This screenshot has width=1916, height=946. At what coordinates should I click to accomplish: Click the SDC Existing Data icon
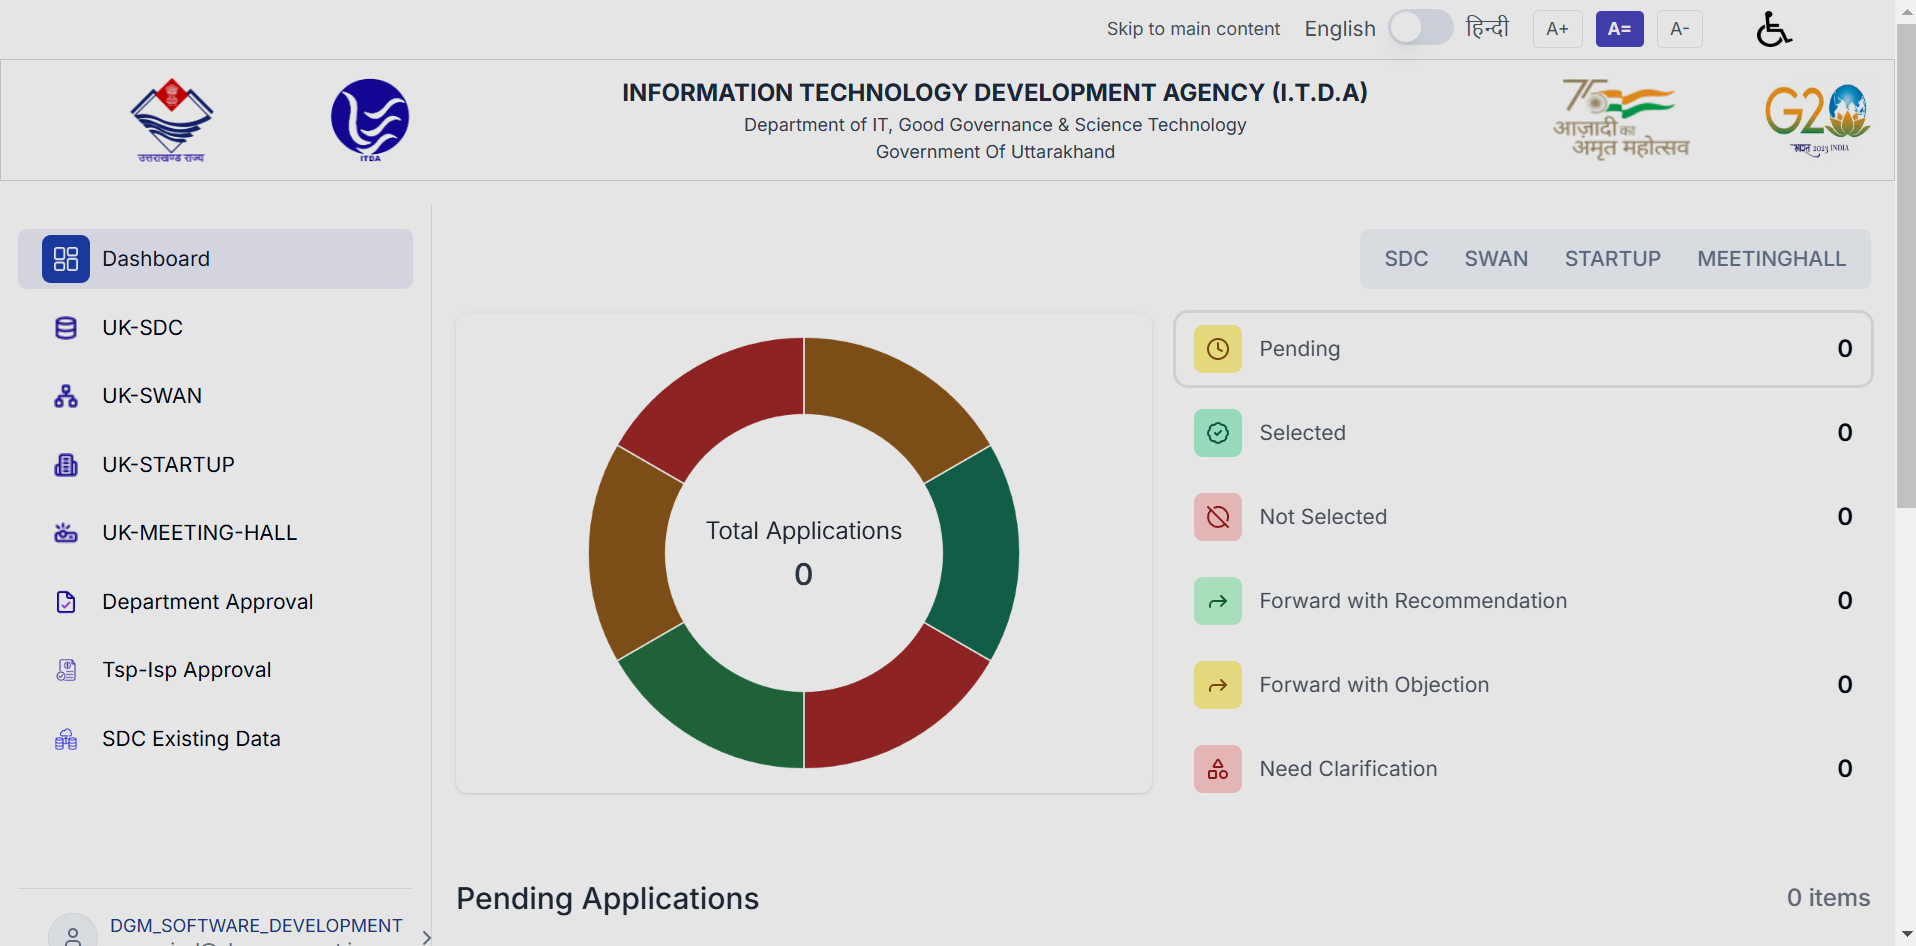(66, 739)
